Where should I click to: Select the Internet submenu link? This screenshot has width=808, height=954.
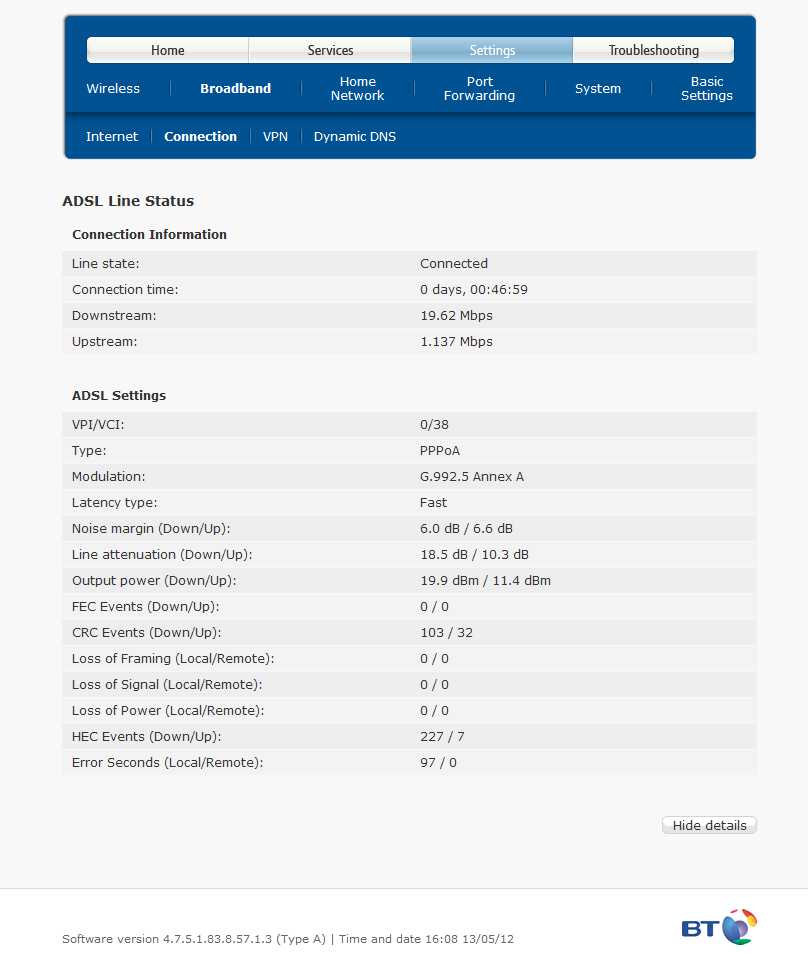coord(112,136)
